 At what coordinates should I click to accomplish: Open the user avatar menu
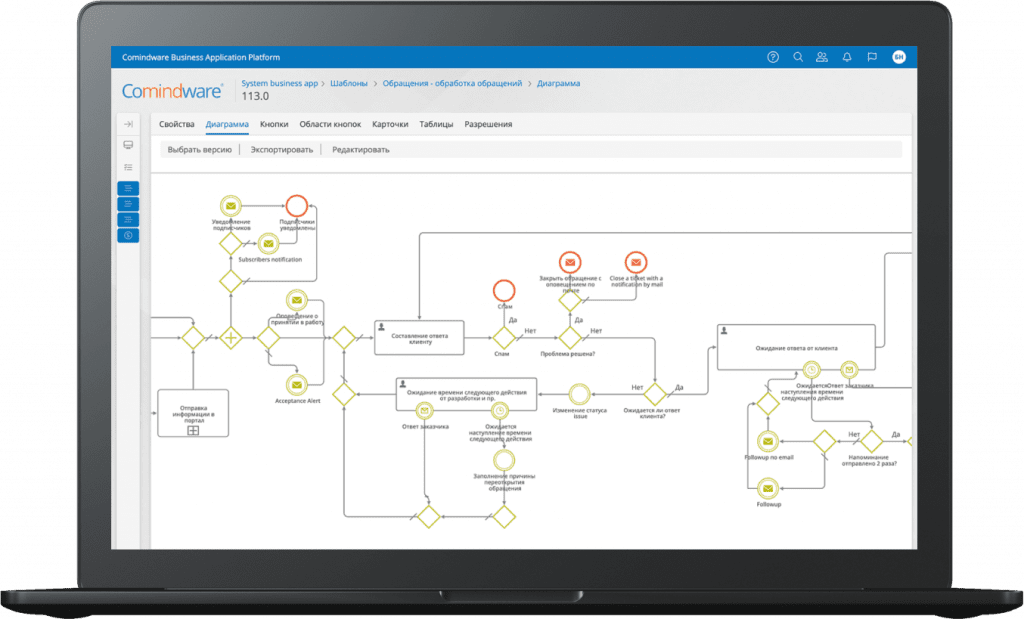899,57
